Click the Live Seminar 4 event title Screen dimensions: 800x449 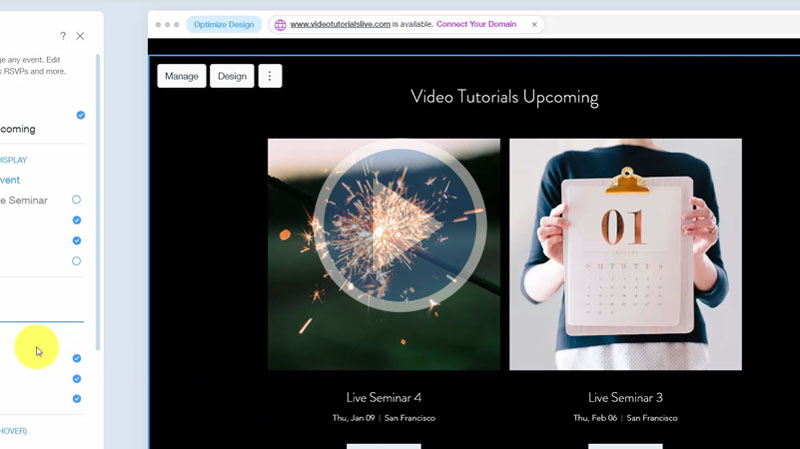point(384,397)
